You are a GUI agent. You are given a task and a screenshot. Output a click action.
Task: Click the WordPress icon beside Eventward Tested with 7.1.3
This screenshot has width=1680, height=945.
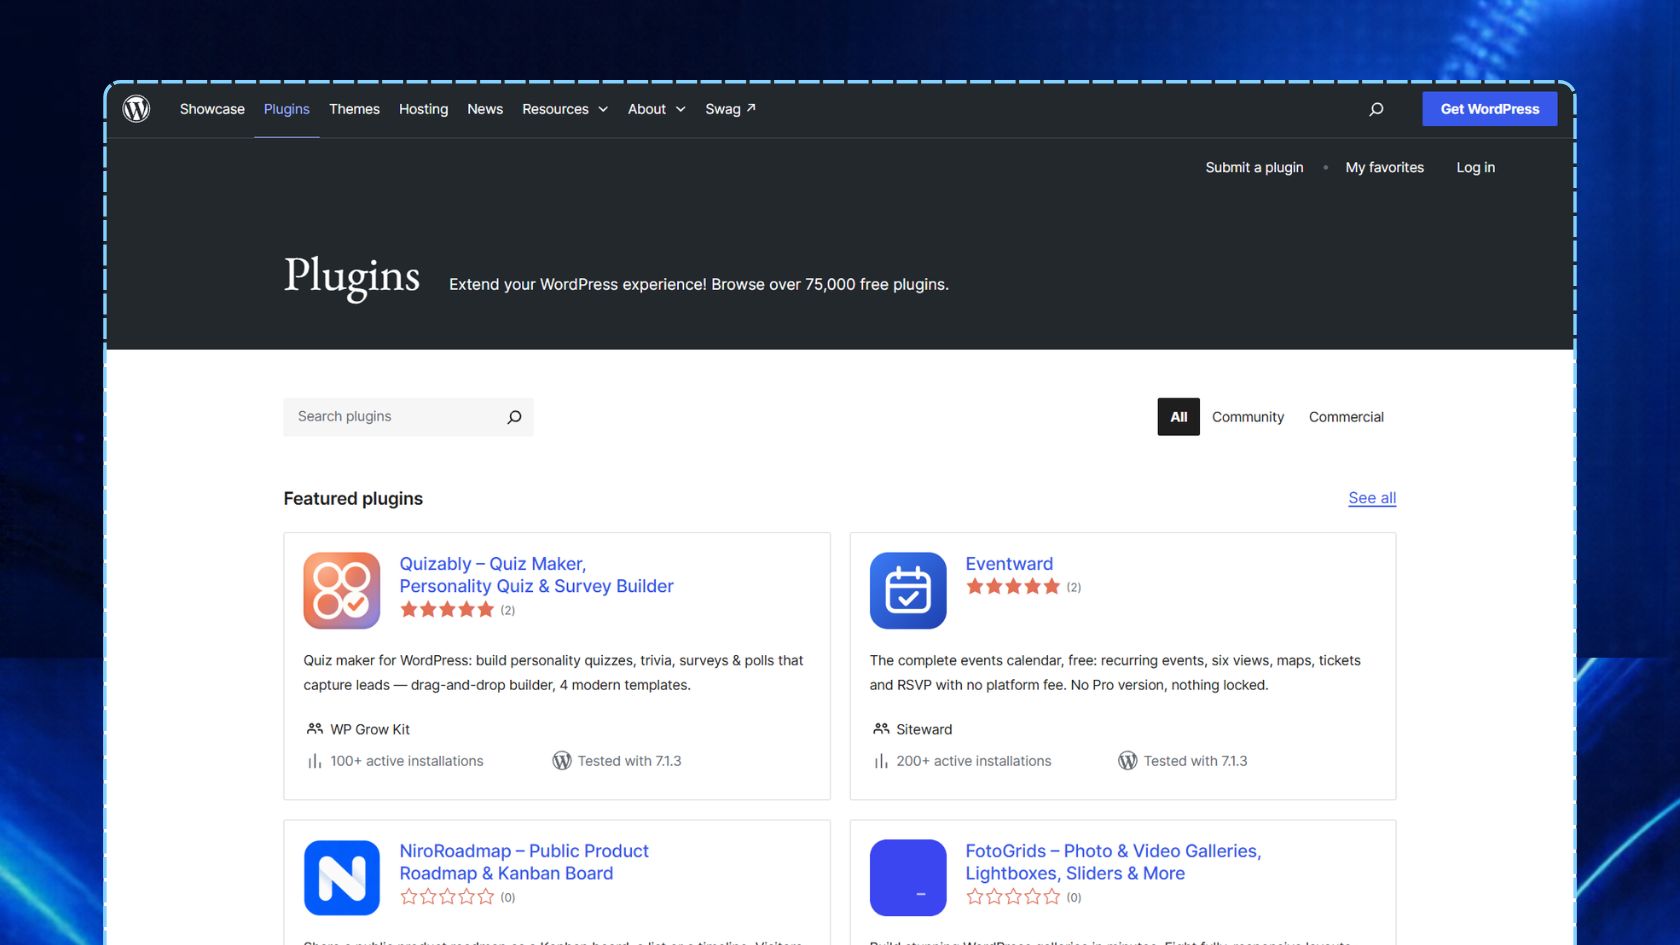click(1128, 761)
